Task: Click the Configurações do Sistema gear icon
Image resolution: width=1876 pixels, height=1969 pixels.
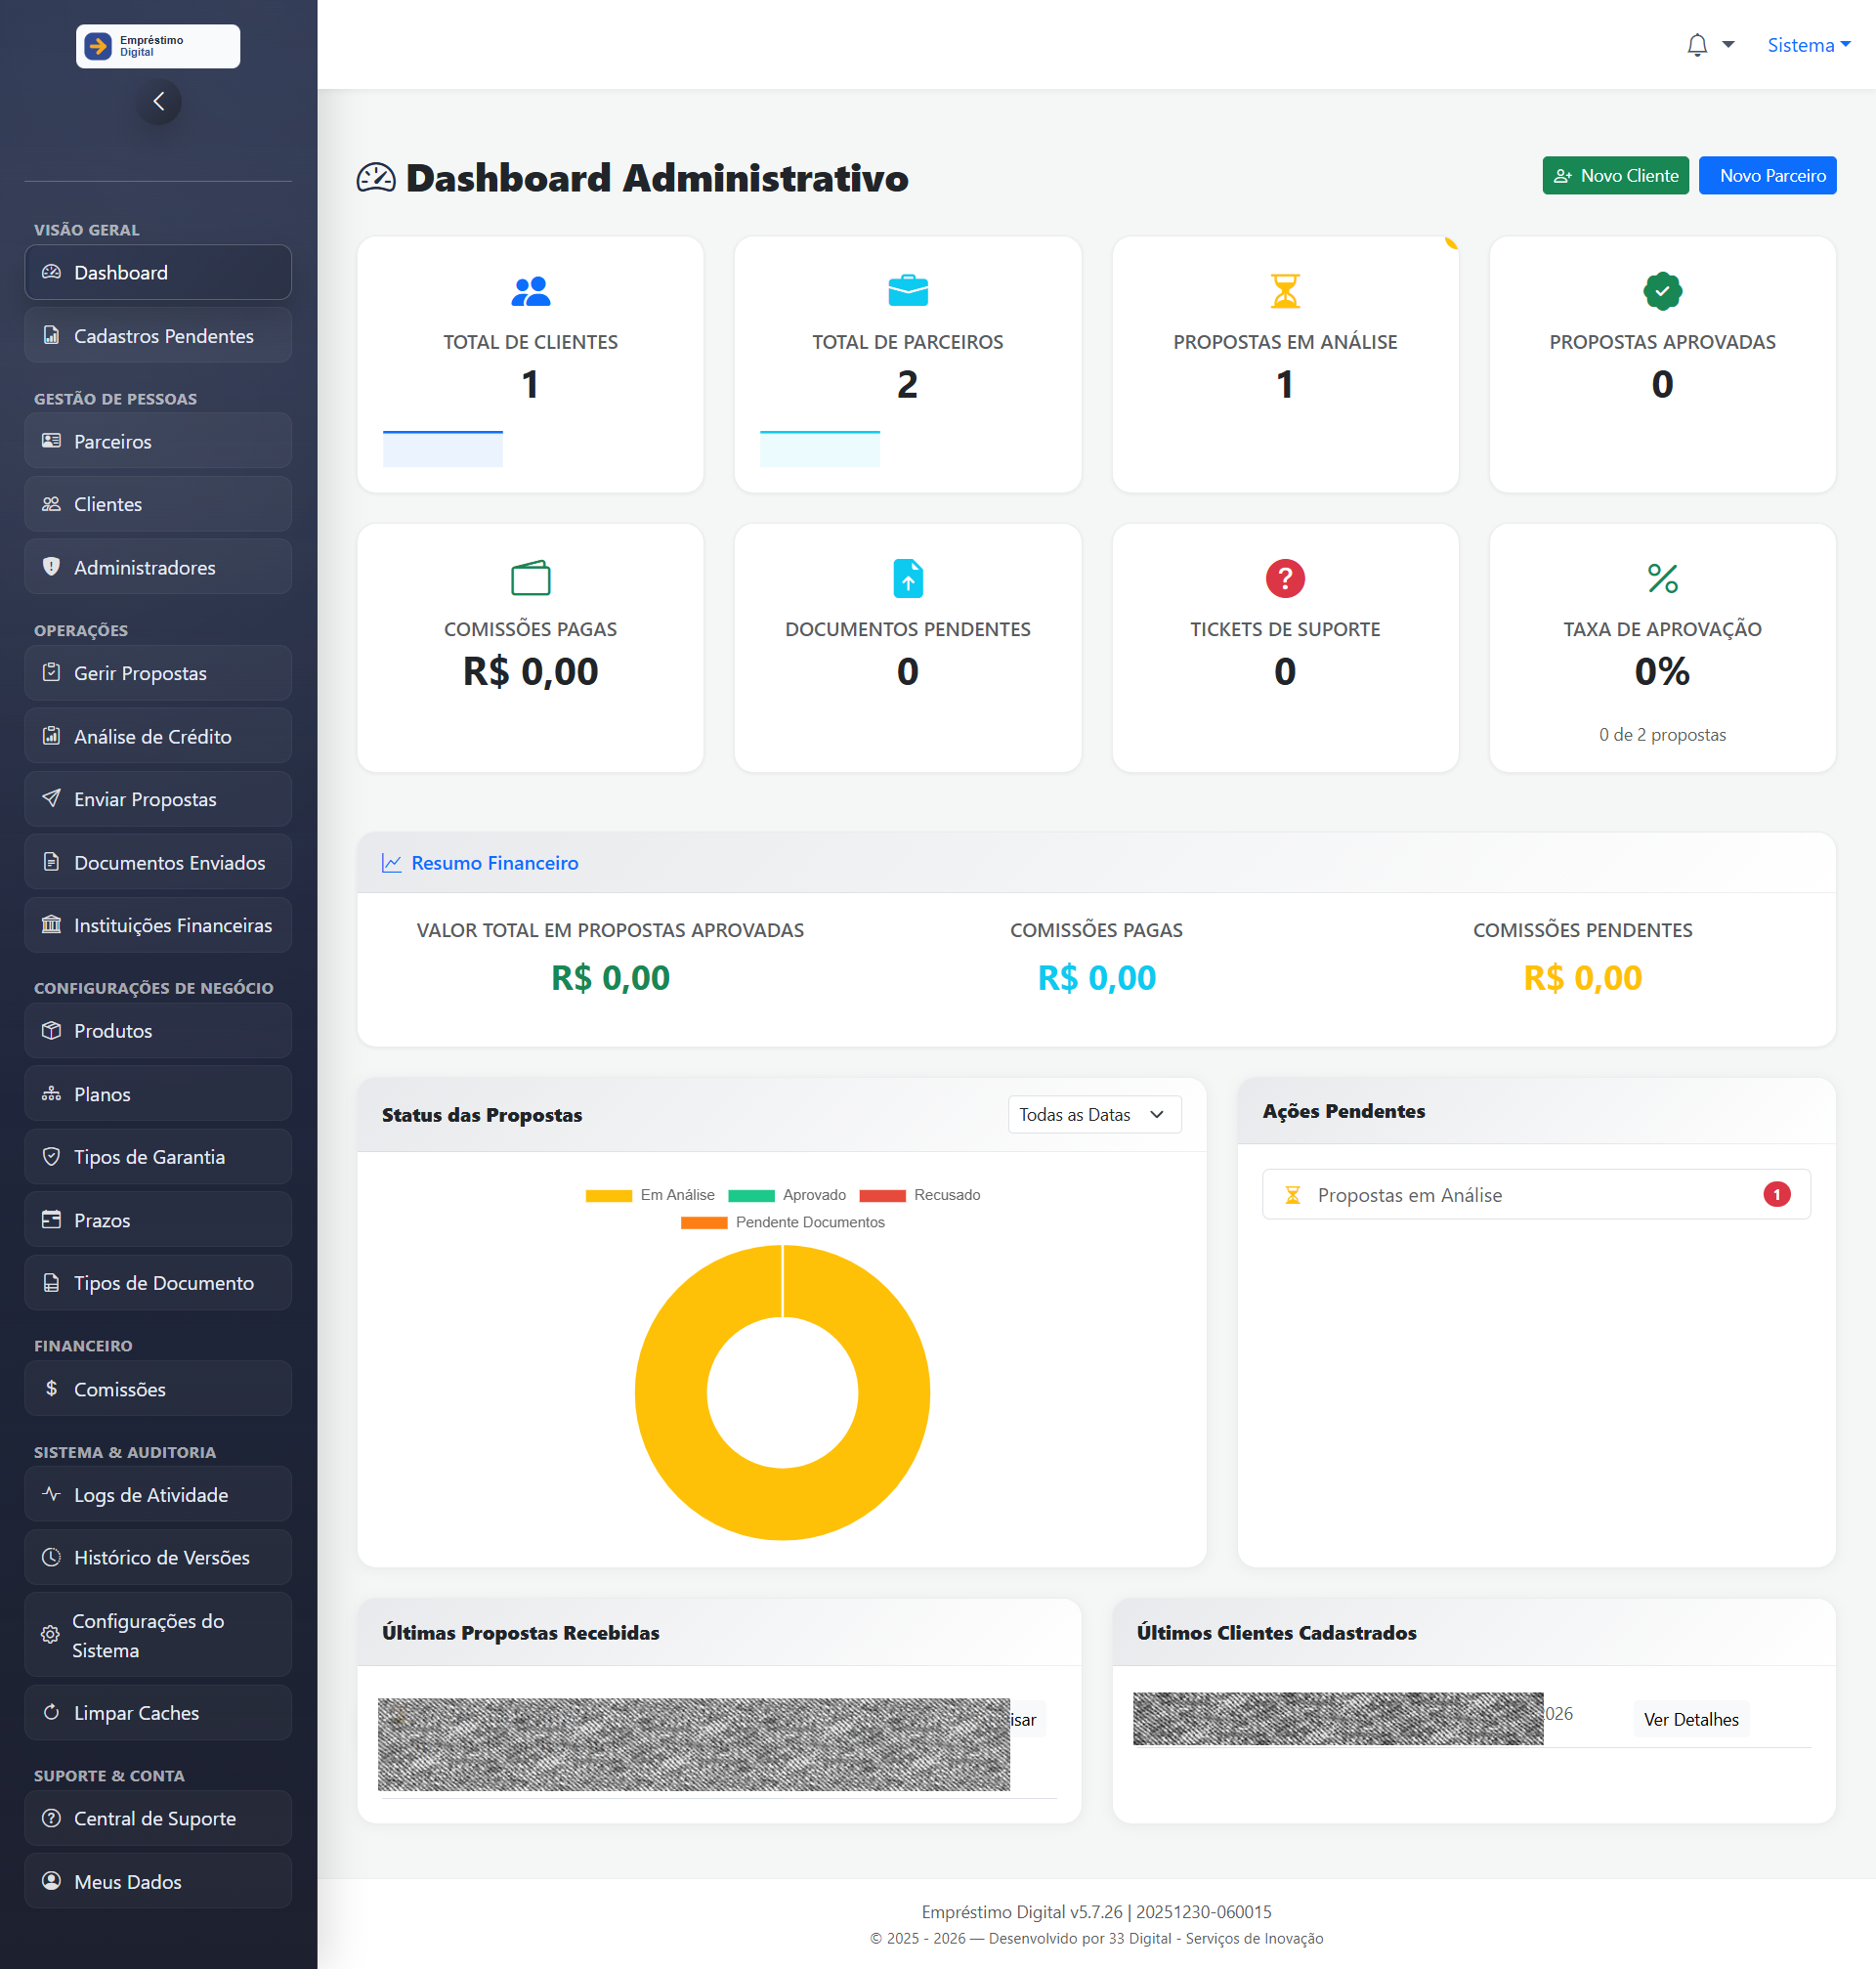Action: [x=50, y=1634]
